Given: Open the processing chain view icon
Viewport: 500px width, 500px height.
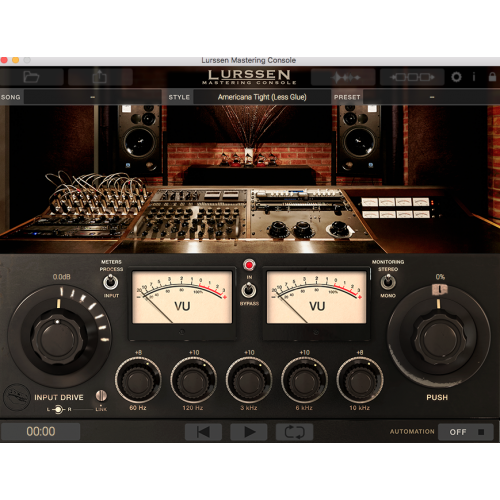Looking at the screenshot, I should pos(412,77).
